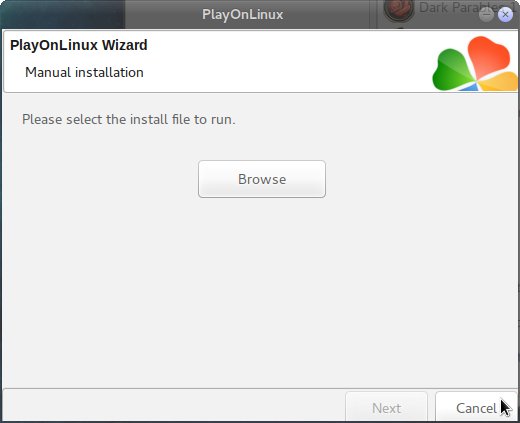The height and width of the screenshot is (423, 520).
Task: Select the Dark Parables game icon behind
Action: pos(399,10)
